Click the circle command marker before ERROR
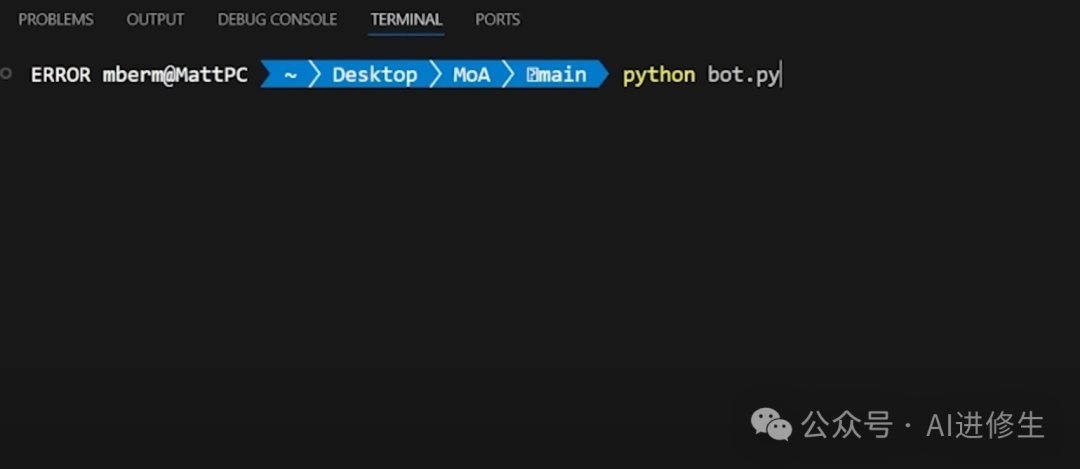This screenshot has height=469, width=1080. pyautogui.click(x=8, y=74)
